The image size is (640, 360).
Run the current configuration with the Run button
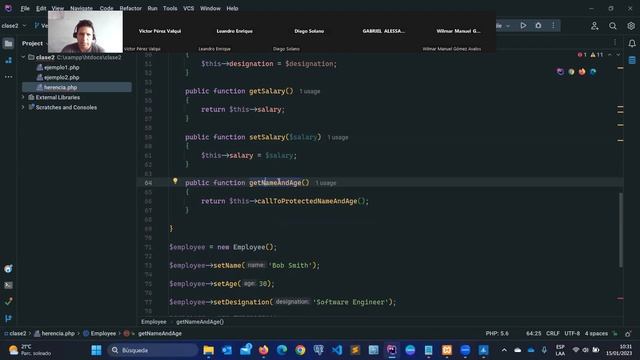tap(523, 25)
